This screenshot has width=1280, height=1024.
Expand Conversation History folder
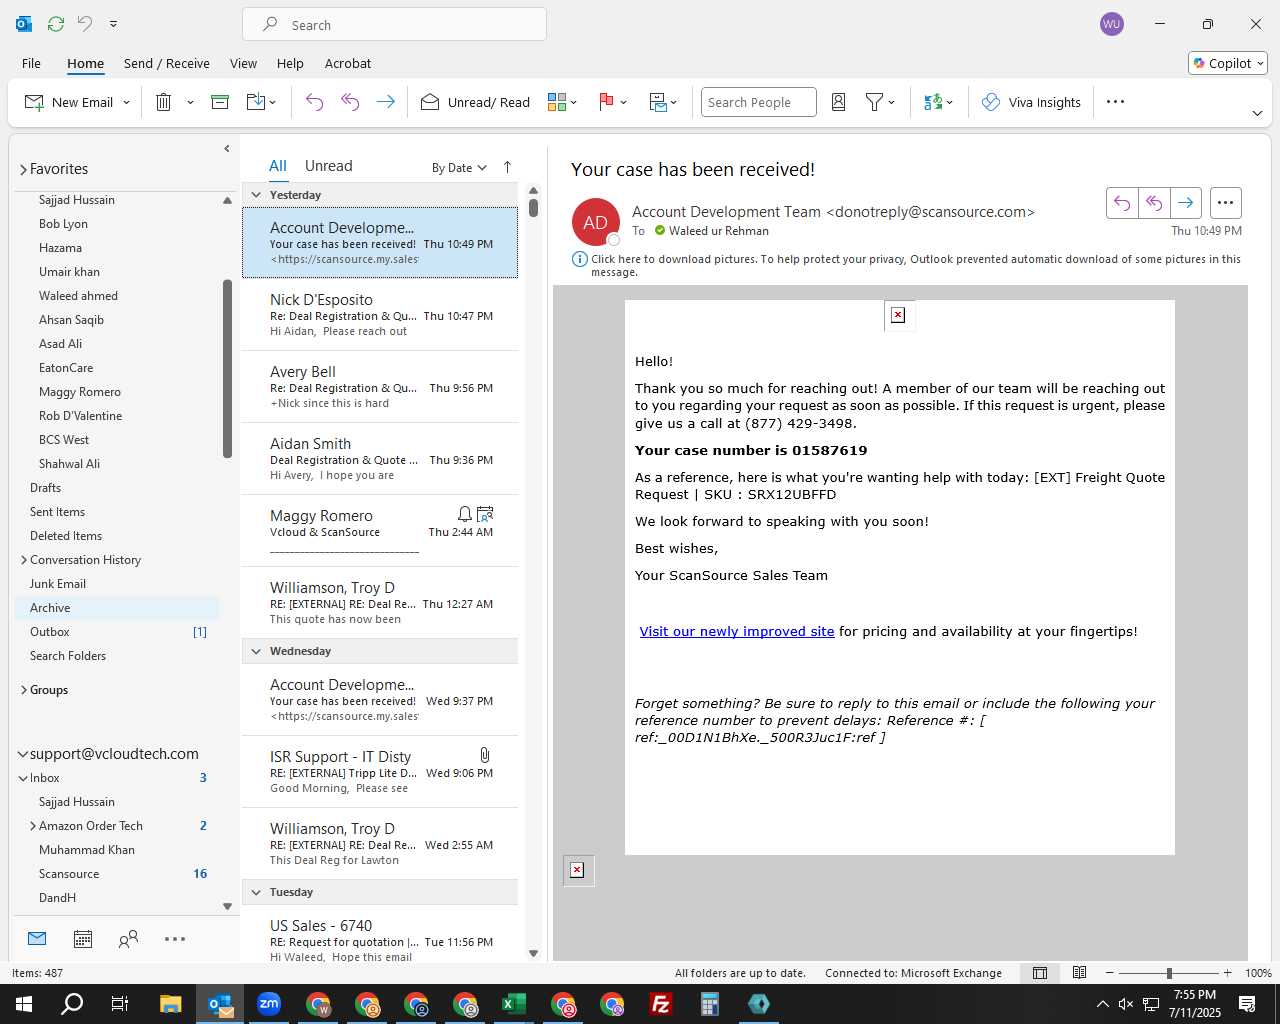[24, 560]
